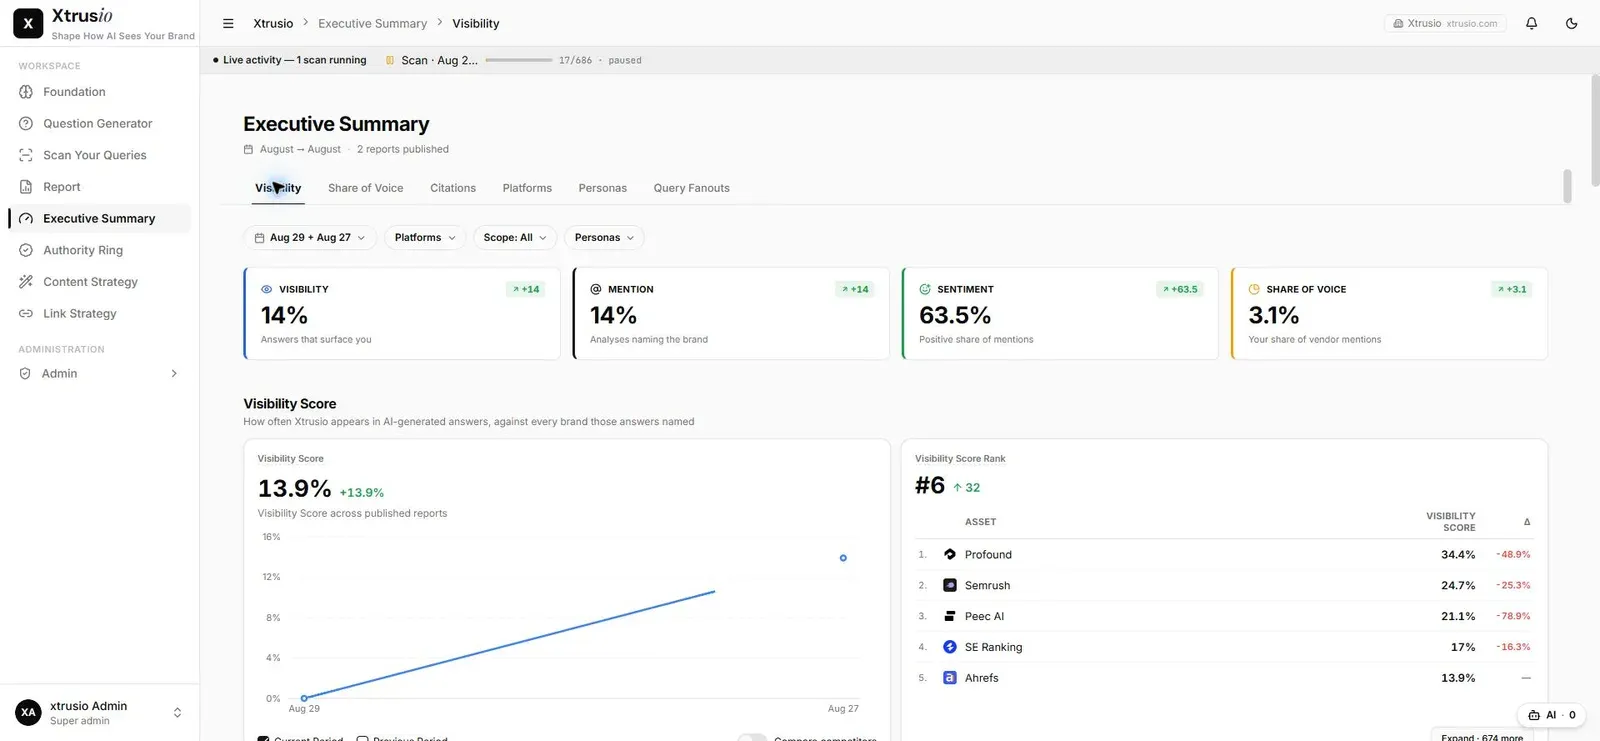Click the pie icon on Share of Voice card
1600x741 pixels.
tap(1254, 289)
